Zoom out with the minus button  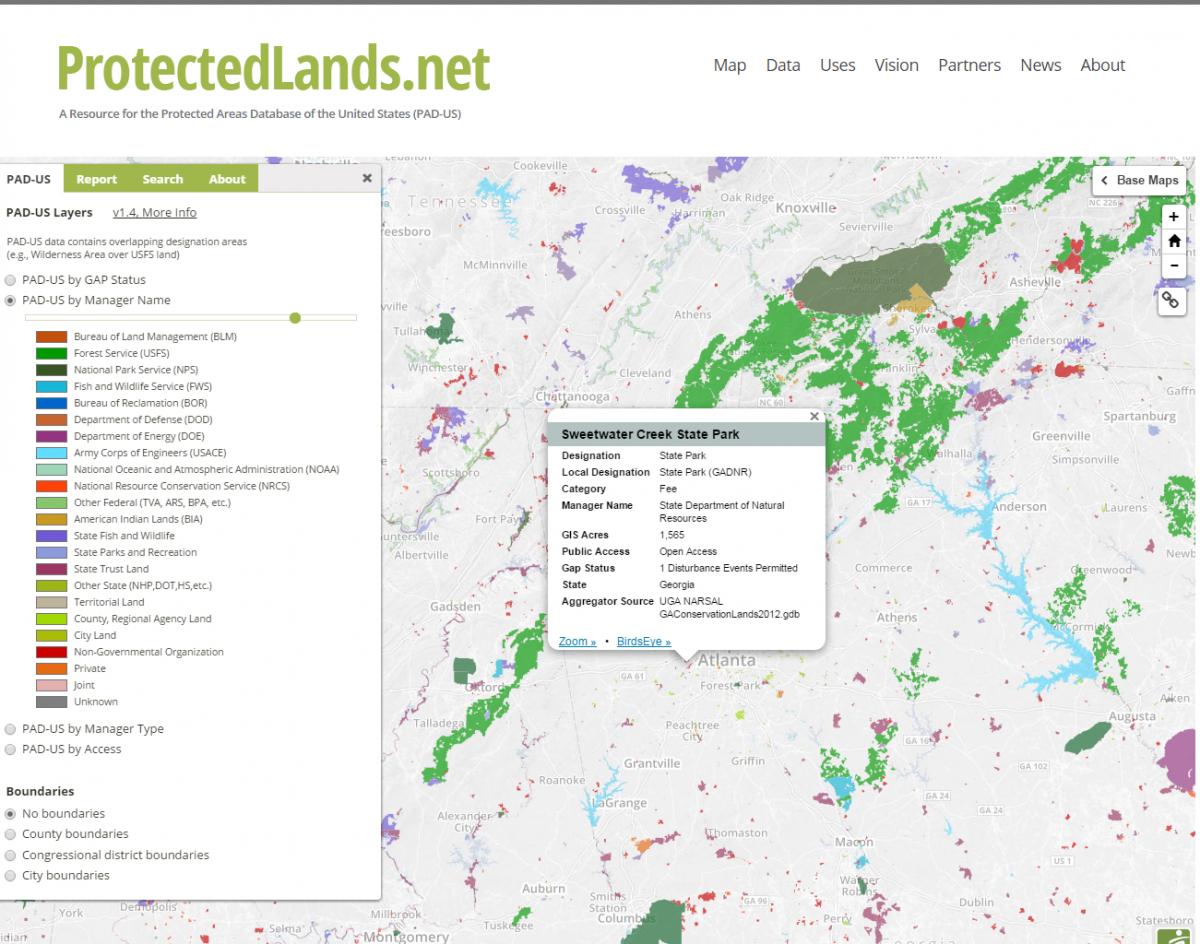coord(1174,266)
